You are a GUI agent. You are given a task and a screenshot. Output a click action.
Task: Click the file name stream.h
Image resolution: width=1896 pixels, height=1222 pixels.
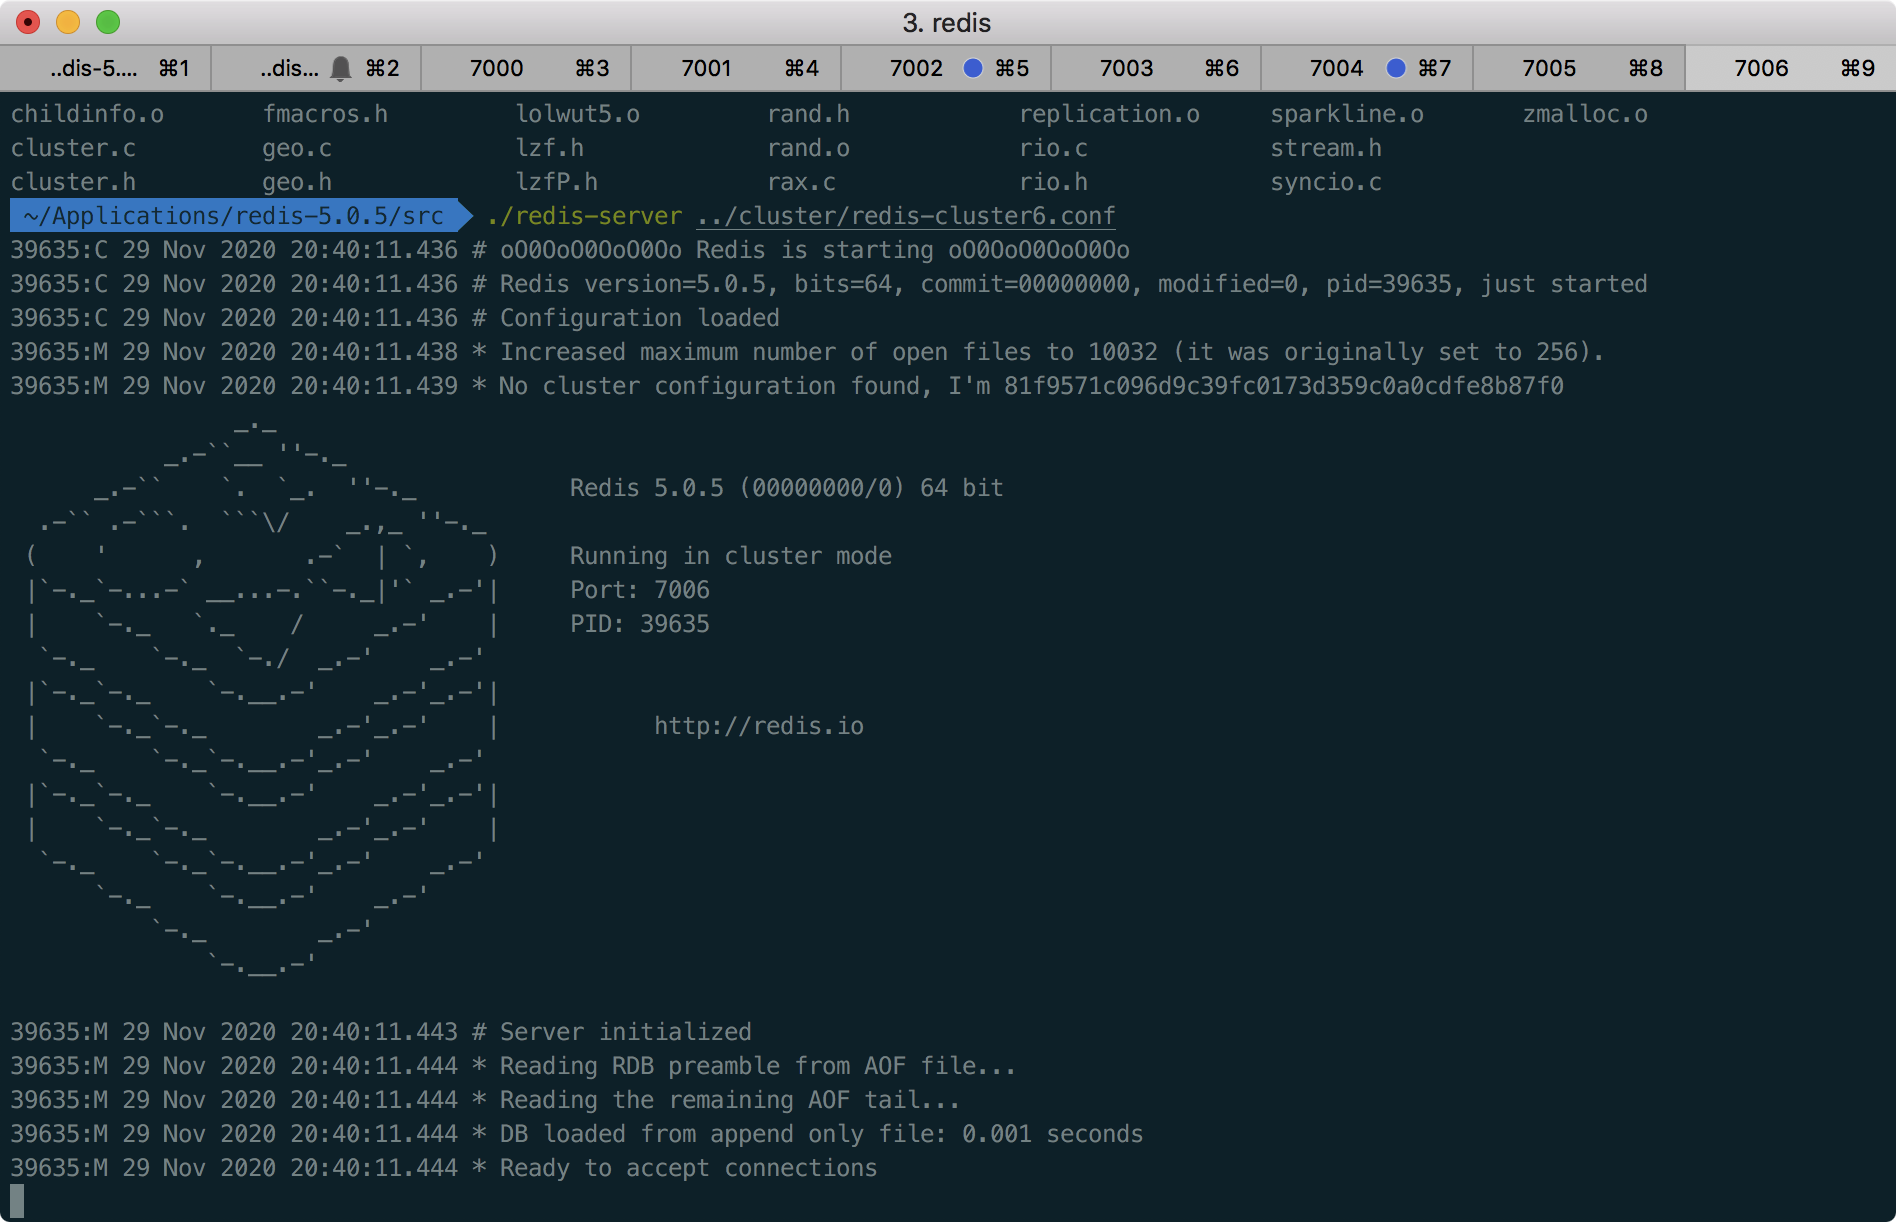[x=1327, y=148]
